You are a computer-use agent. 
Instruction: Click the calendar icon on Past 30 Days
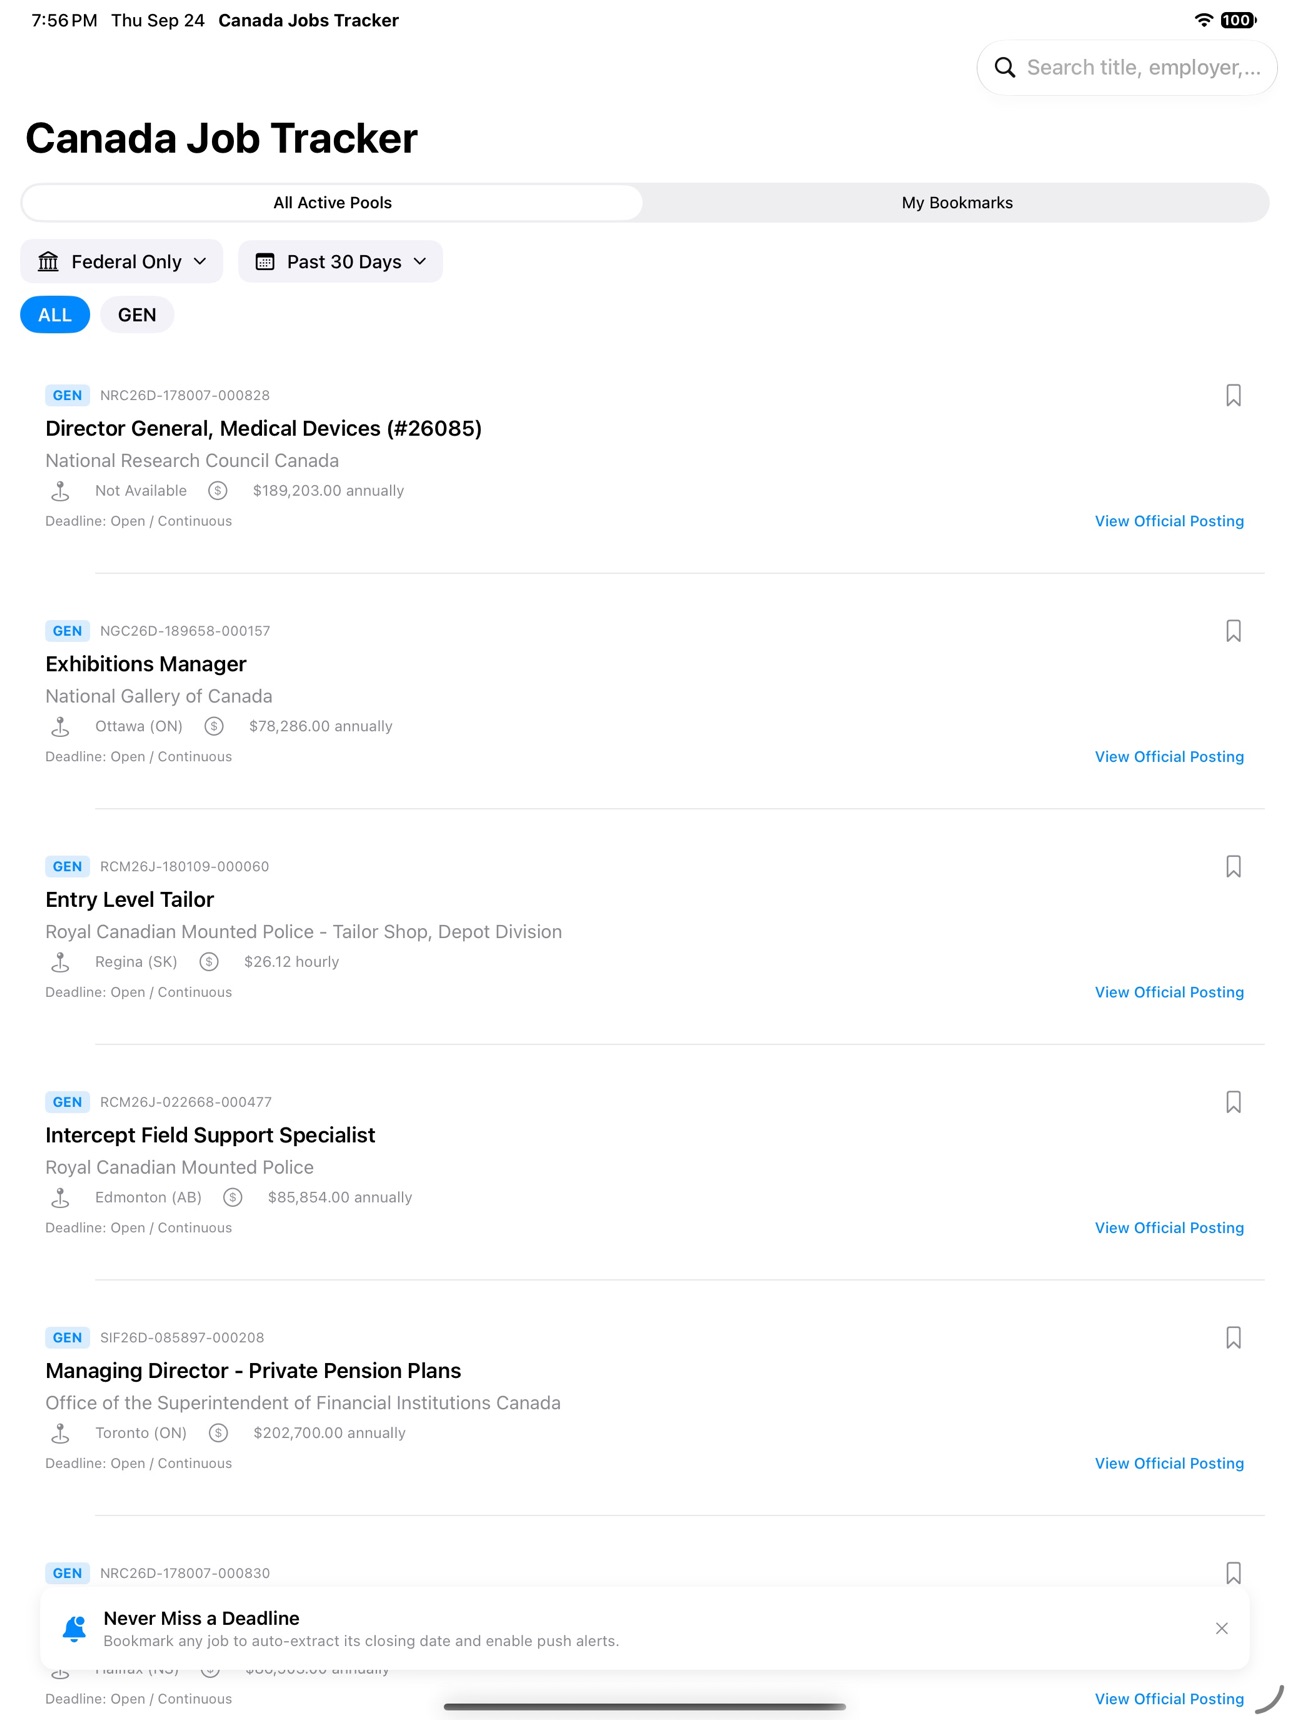pos(265,262)
